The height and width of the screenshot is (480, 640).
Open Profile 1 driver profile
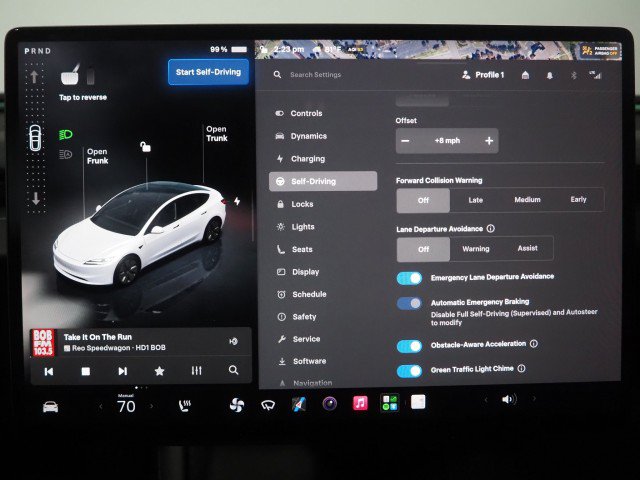(x=483, y=75)
